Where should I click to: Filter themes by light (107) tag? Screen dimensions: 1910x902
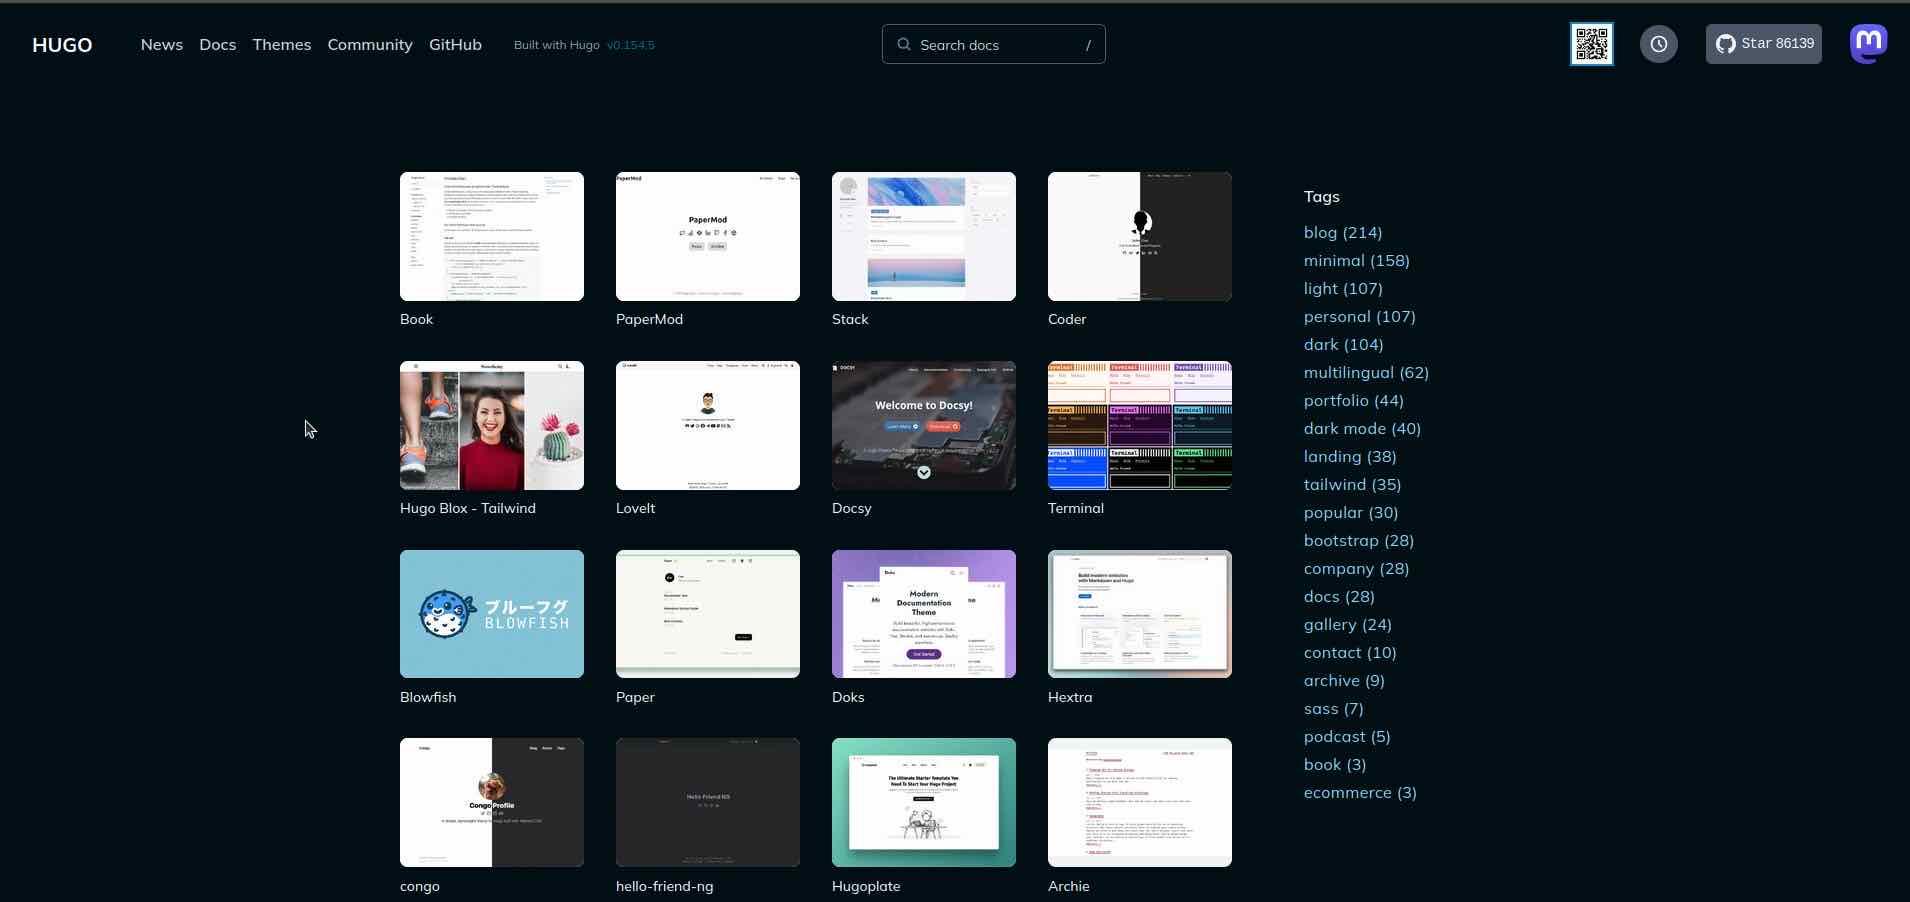[x=1343, y=288]
